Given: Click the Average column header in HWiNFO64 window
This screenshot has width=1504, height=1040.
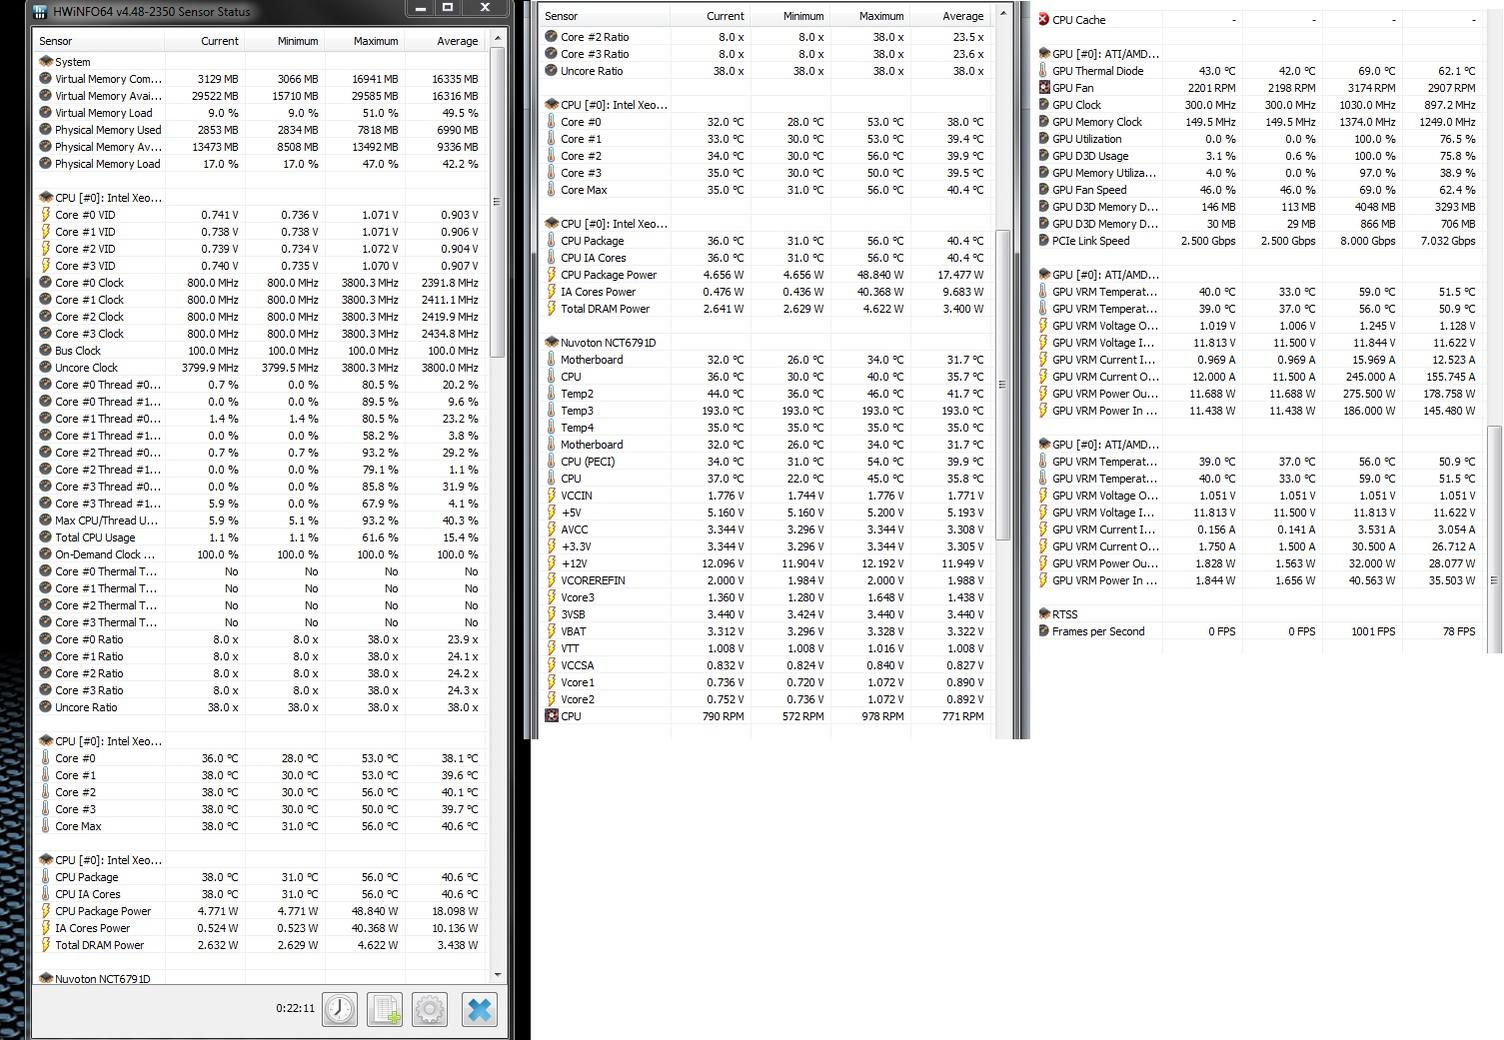Looking at the screenshot, I should tap(444, 41).
